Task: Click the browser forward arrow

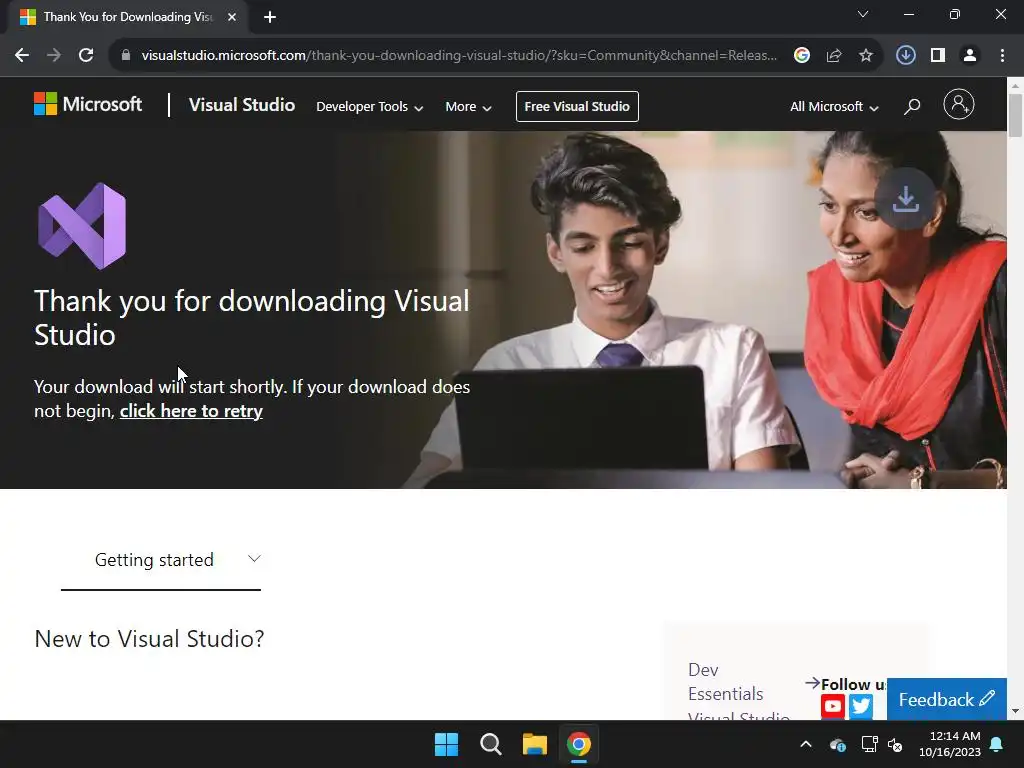Action: (x=54, y=56)
